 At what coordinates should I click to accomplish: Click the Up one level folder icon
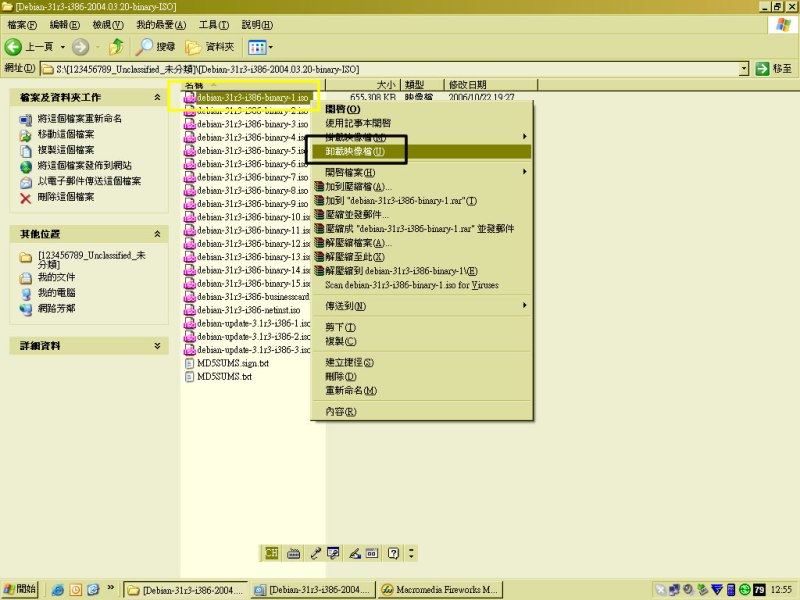point(117,47)
